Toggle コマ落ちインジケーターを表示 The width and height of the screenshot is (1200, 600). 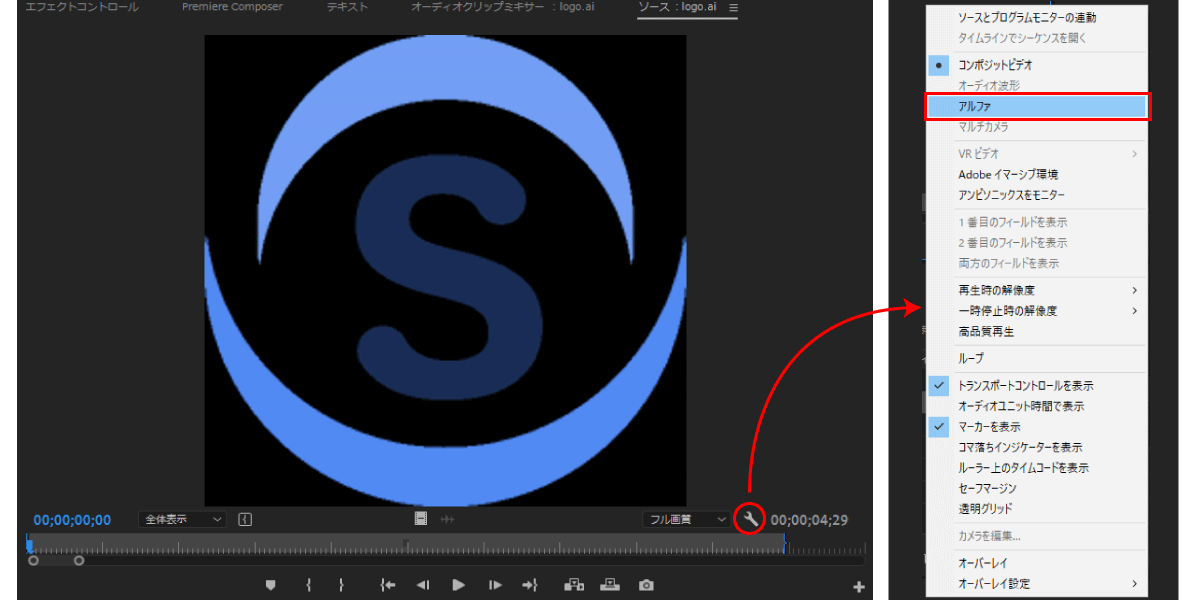[x=1038, y=447]
